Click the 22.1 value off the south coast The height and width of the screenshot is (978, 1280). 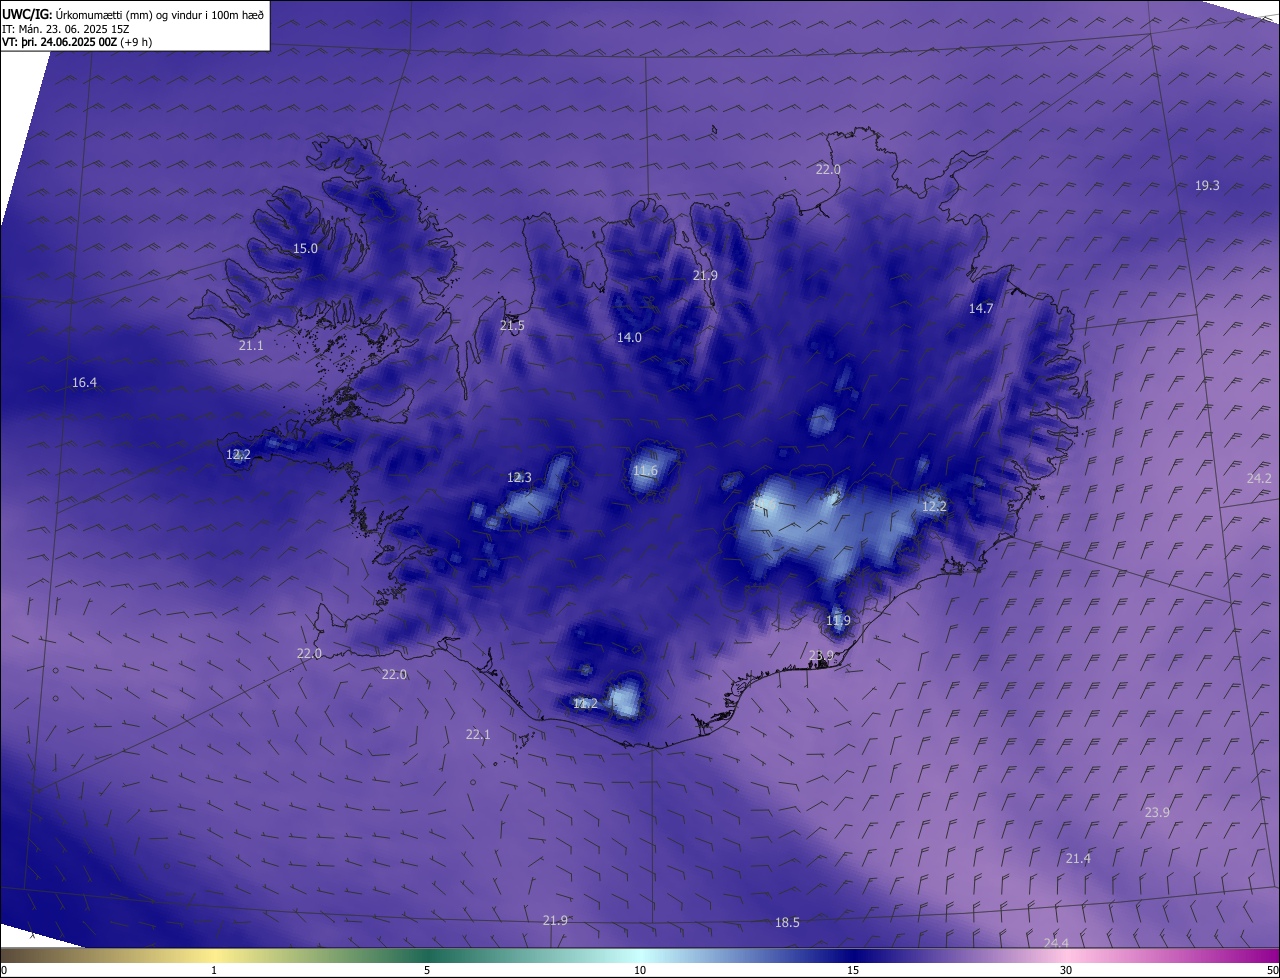478,734
